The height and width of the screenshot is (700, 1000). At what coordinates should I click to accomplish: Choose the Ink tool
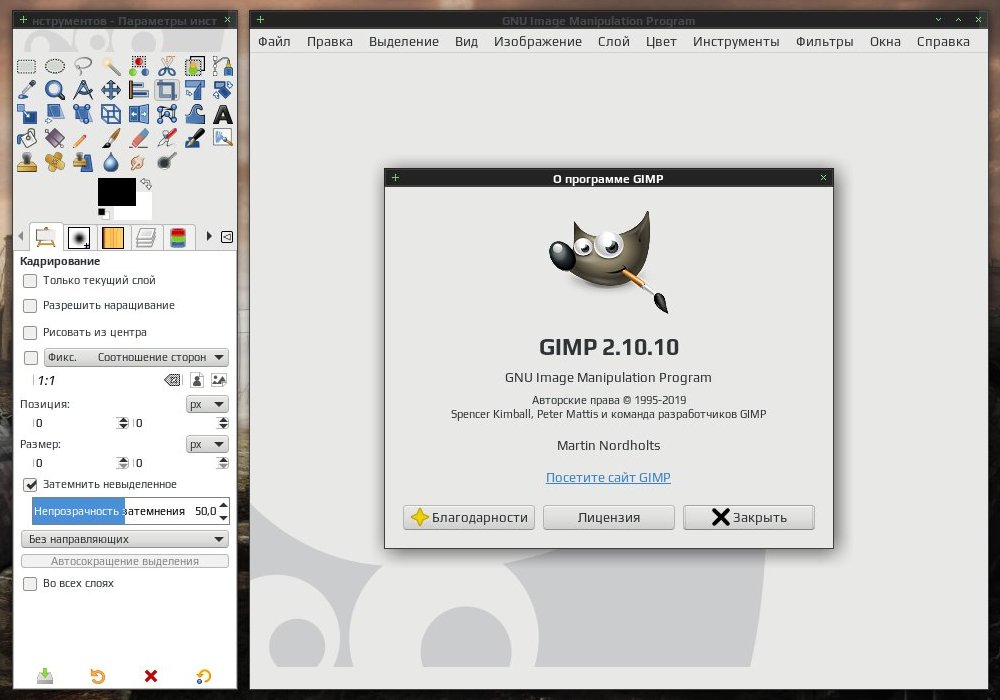(x=195, y=138)
